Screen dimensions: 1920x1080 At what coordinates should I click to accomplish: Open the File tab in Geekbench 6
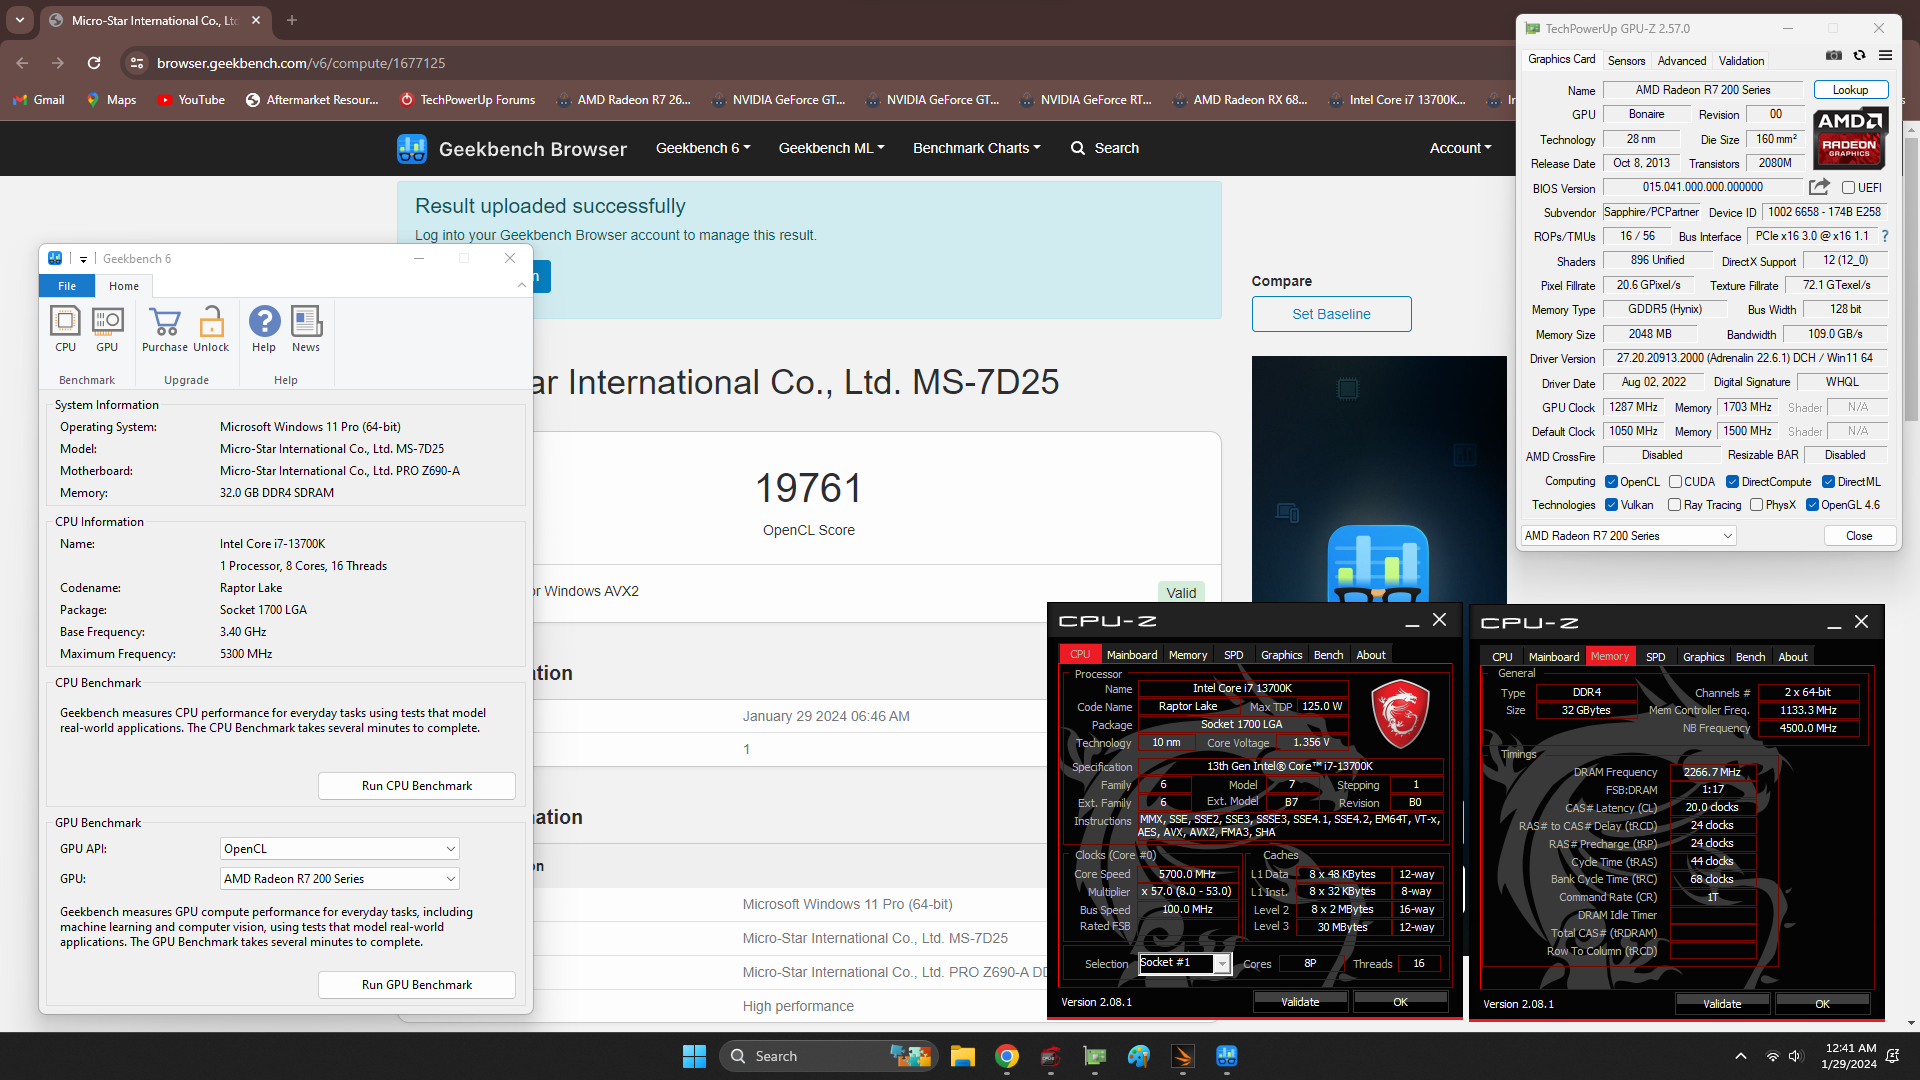pos(67,286)
